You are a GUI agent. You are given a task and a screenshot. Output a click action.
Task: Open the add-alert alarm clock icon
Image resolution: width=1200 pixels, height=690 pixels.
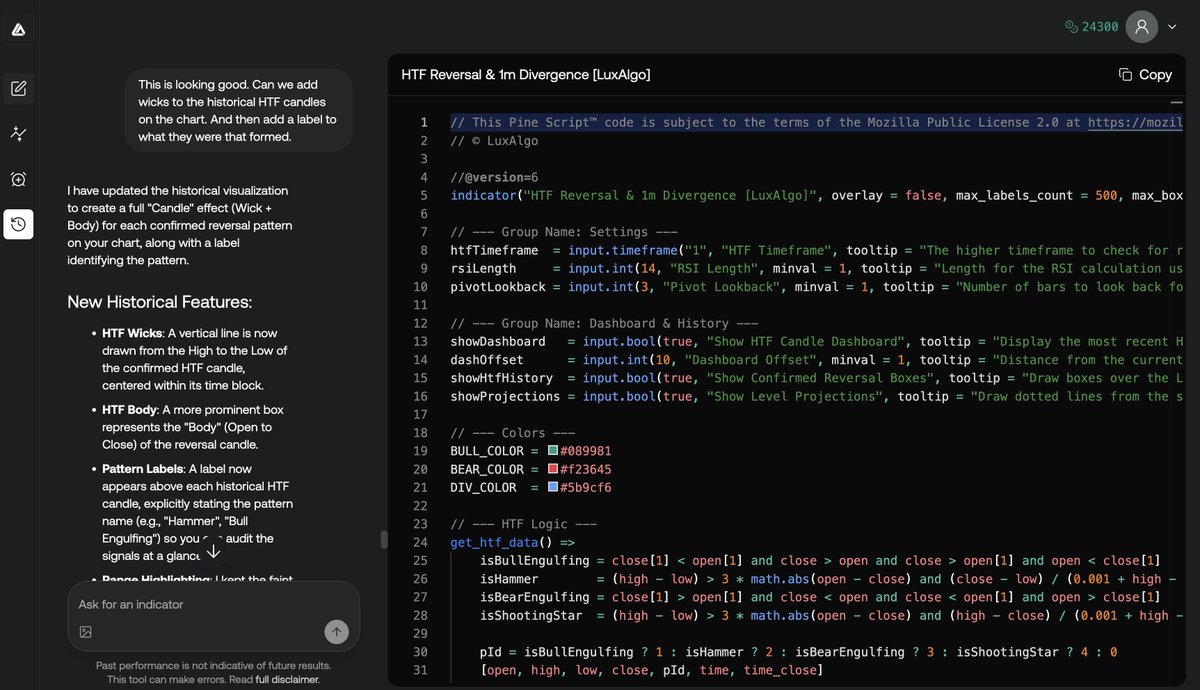tap(18, 179)
